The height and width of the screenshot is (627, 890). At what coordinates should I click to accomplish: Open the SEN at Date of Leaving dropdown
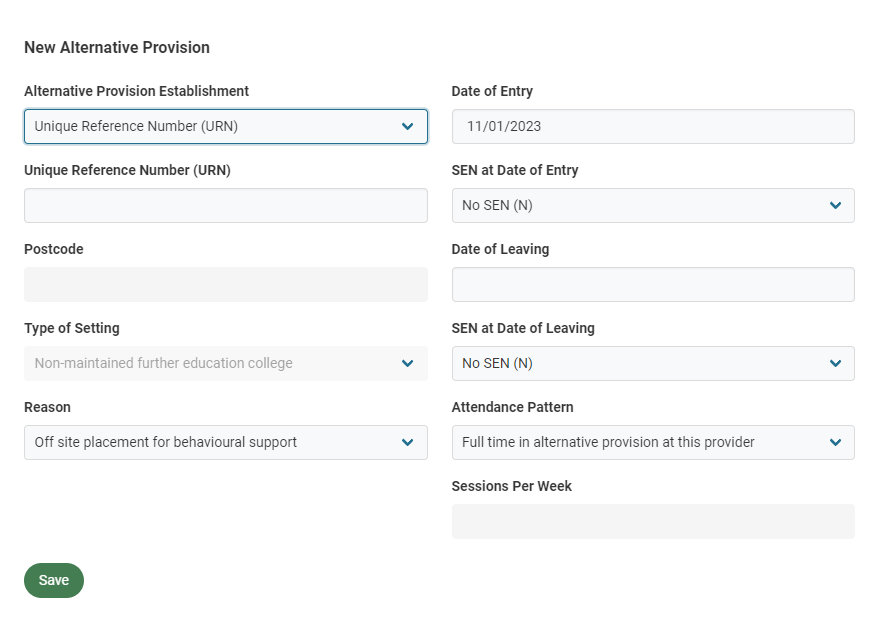pyautogui.click(x=653, y=363)
